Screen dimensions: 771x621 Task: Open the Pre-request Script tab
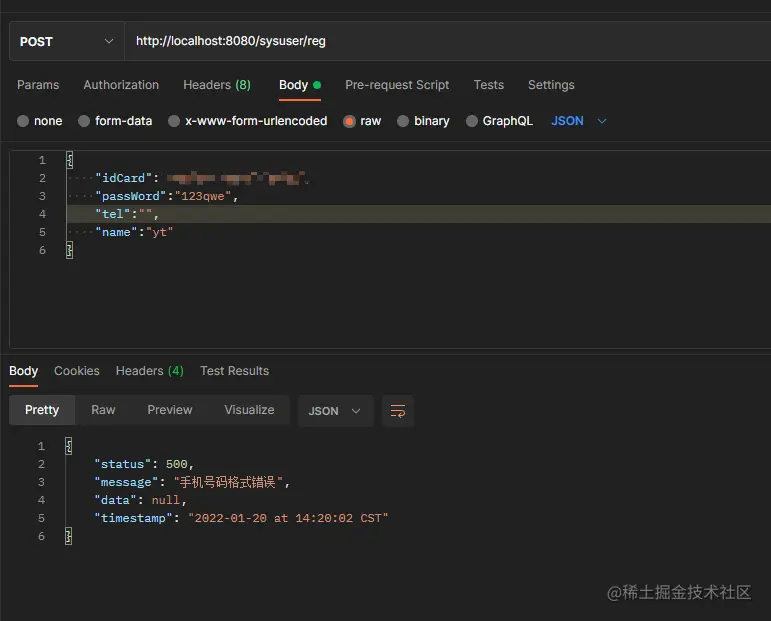[397, 85]
